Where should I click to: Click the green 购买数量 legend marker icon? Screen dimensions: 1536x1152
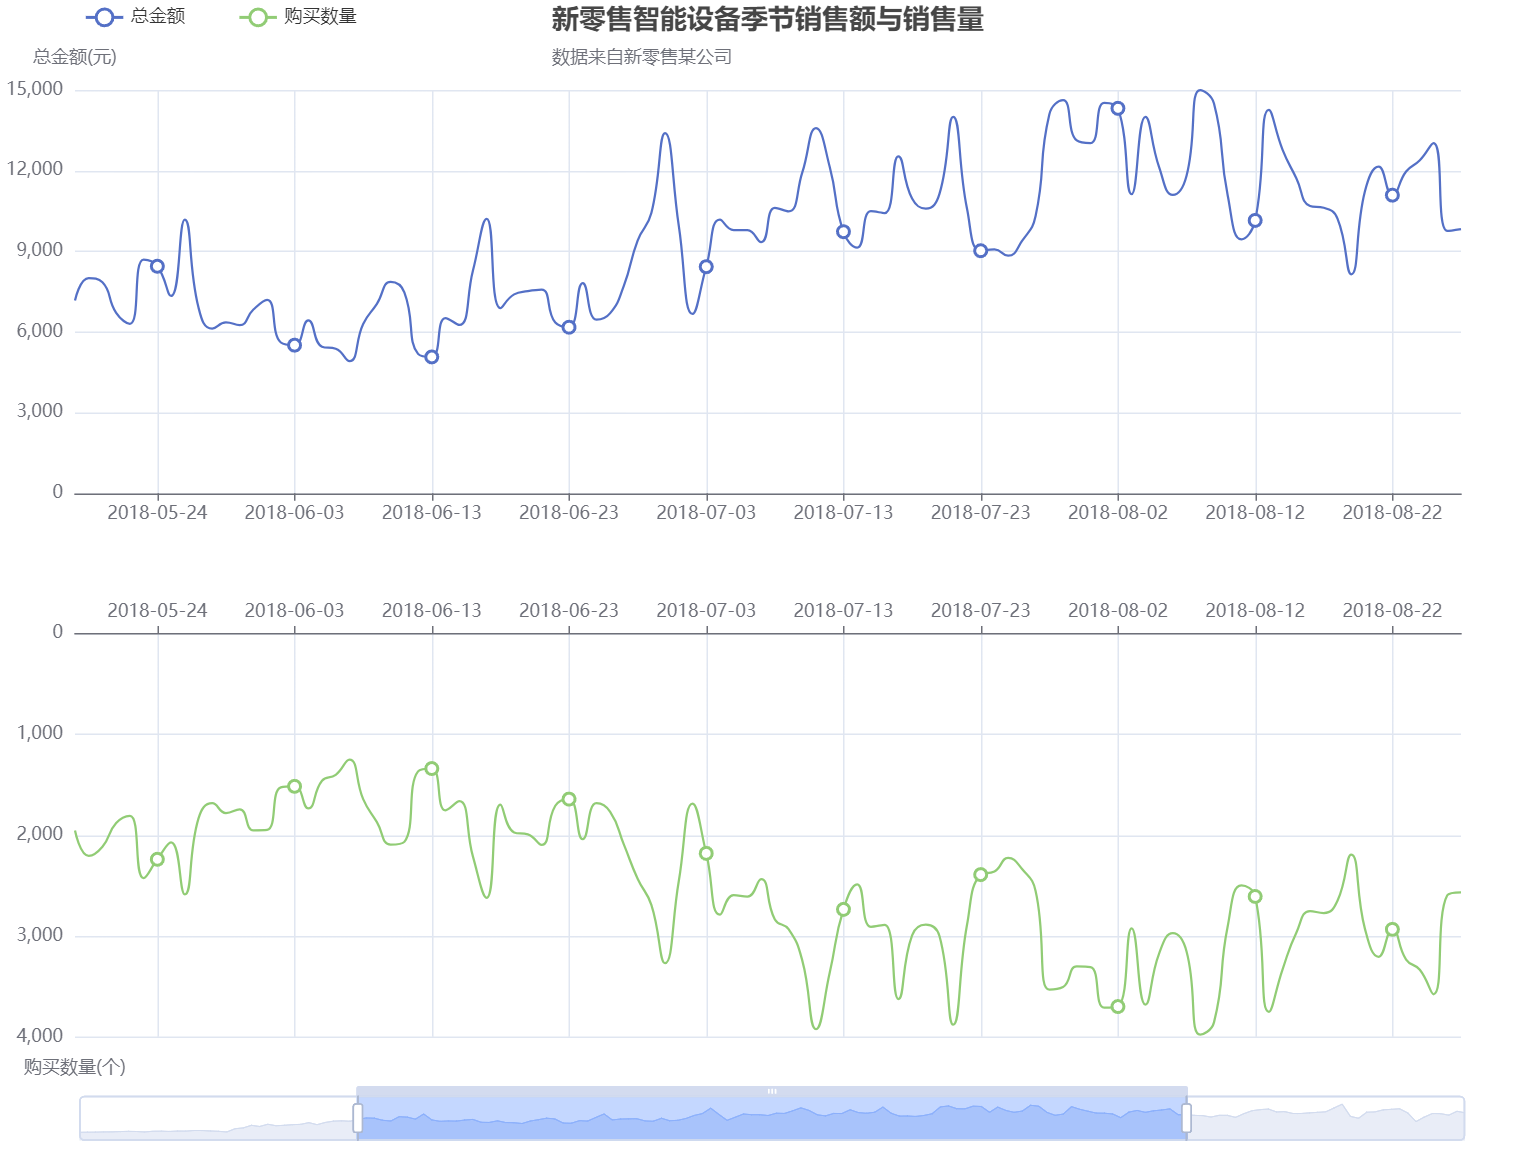pyautogui.click(x=258, y=17)
